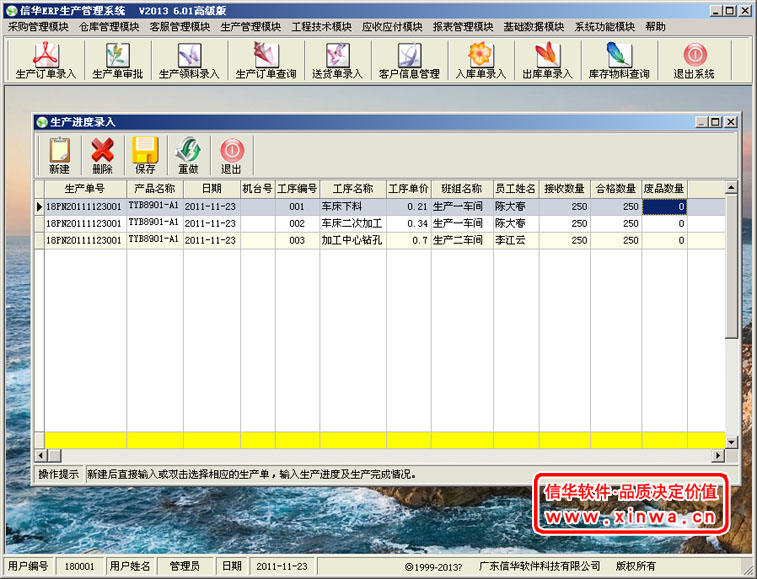Open the 客服管理模块 menu
The width and height of the screenshot is (757, 579).
coord(180,27)
